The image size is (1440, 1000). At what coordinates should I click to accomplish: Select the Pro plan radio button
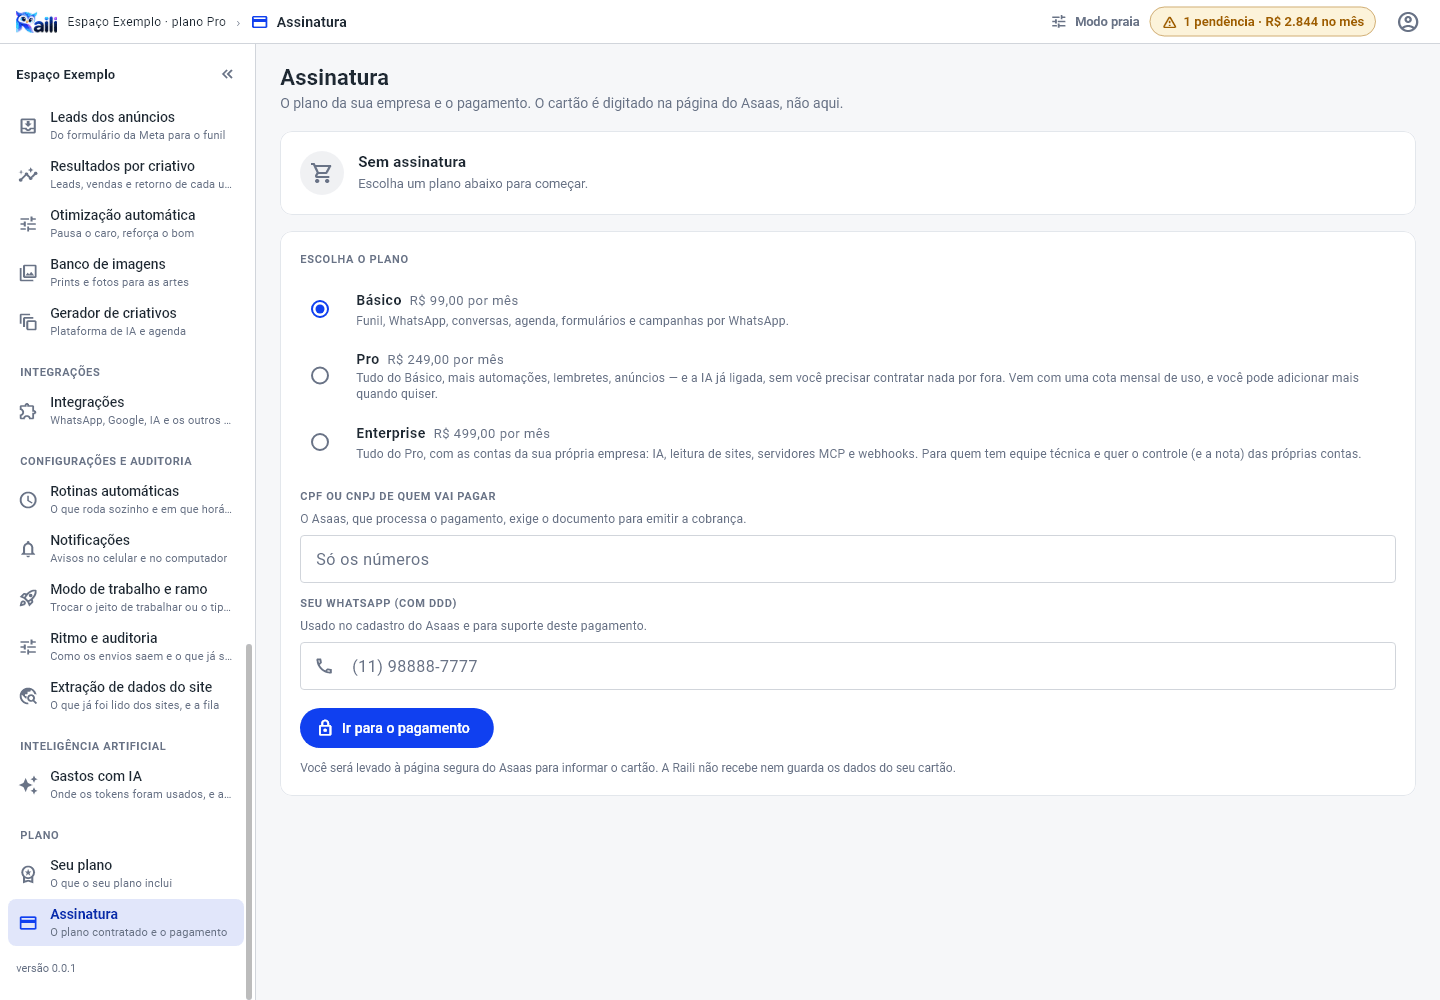tap(320, 375)
